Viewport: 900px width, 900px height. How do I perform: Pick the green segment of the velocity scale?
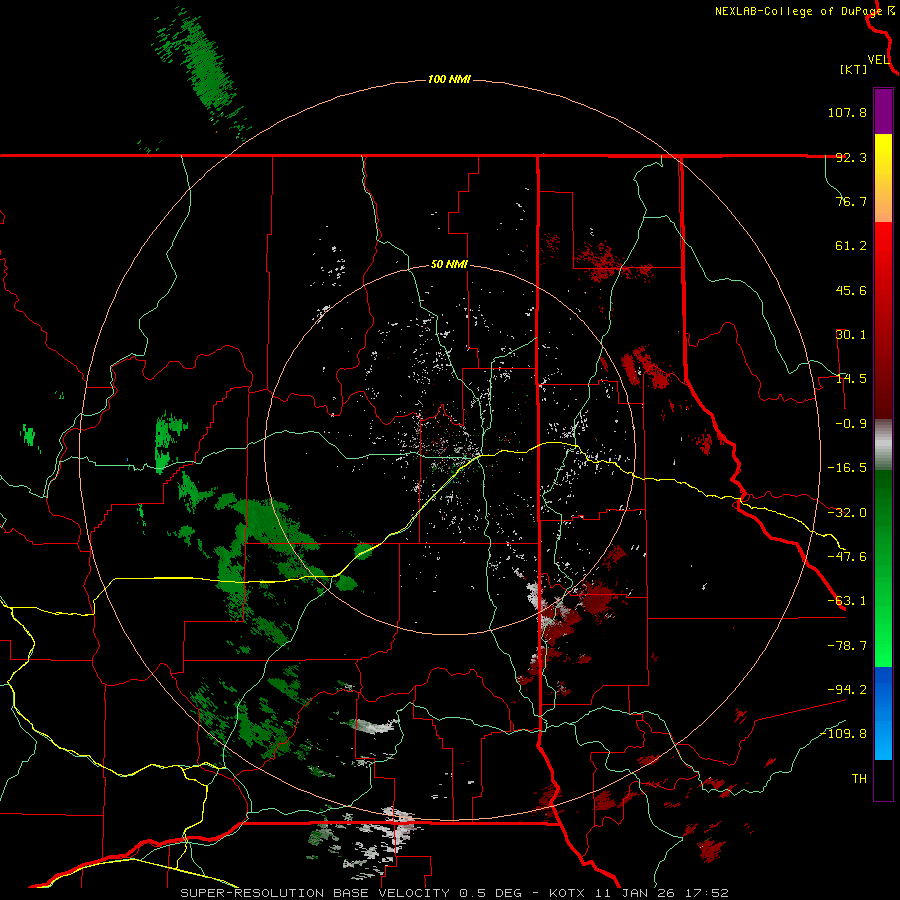click(x=883, y=568)
